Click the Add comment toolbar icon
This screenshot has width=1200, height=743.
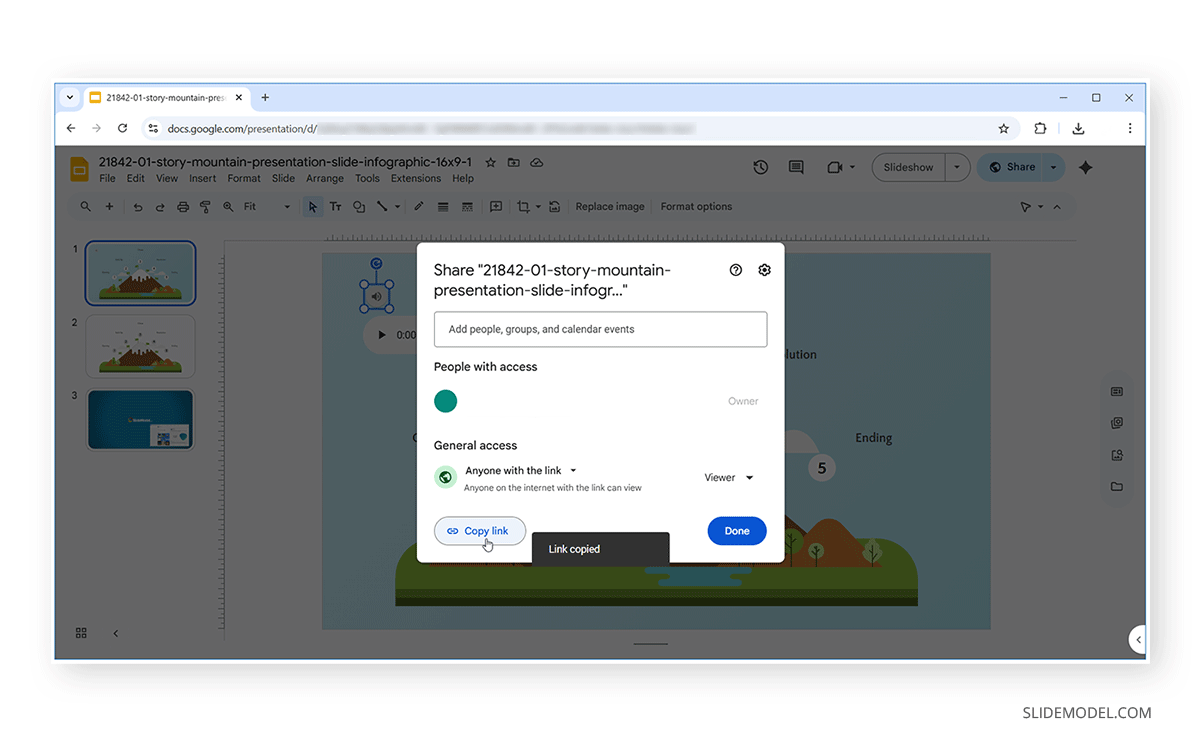coord(496,206)
